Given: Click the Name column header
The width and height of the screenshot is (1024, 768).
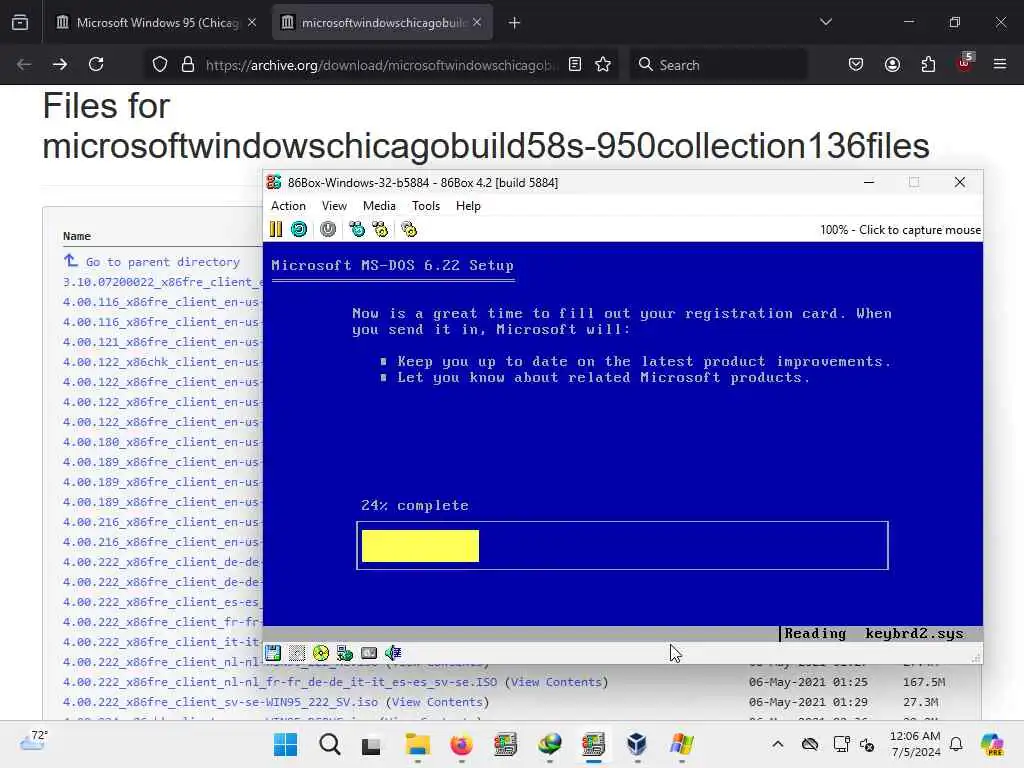Looking at the screenshot, I should coord(77,236).
